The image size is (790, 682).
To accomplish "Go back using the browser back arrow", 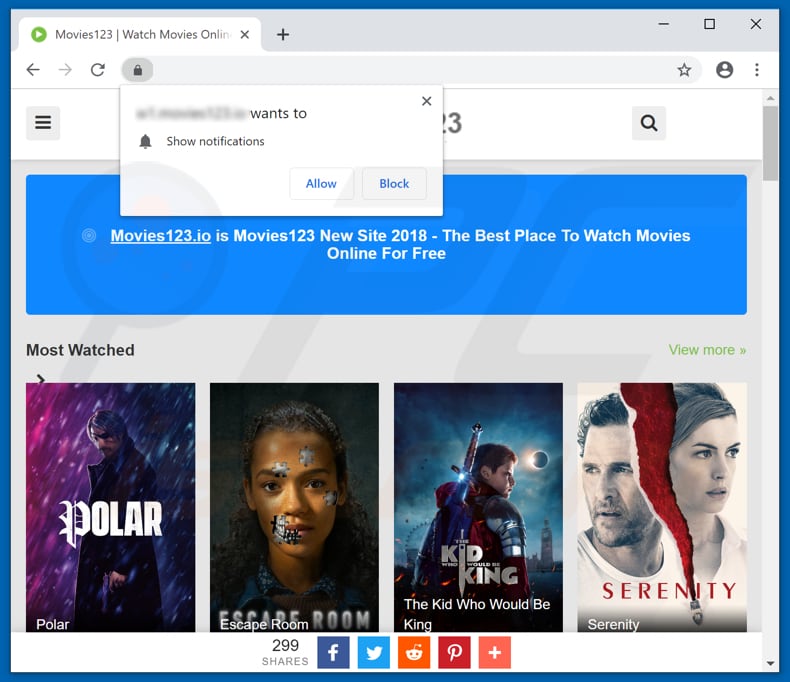I will [33, 70].
